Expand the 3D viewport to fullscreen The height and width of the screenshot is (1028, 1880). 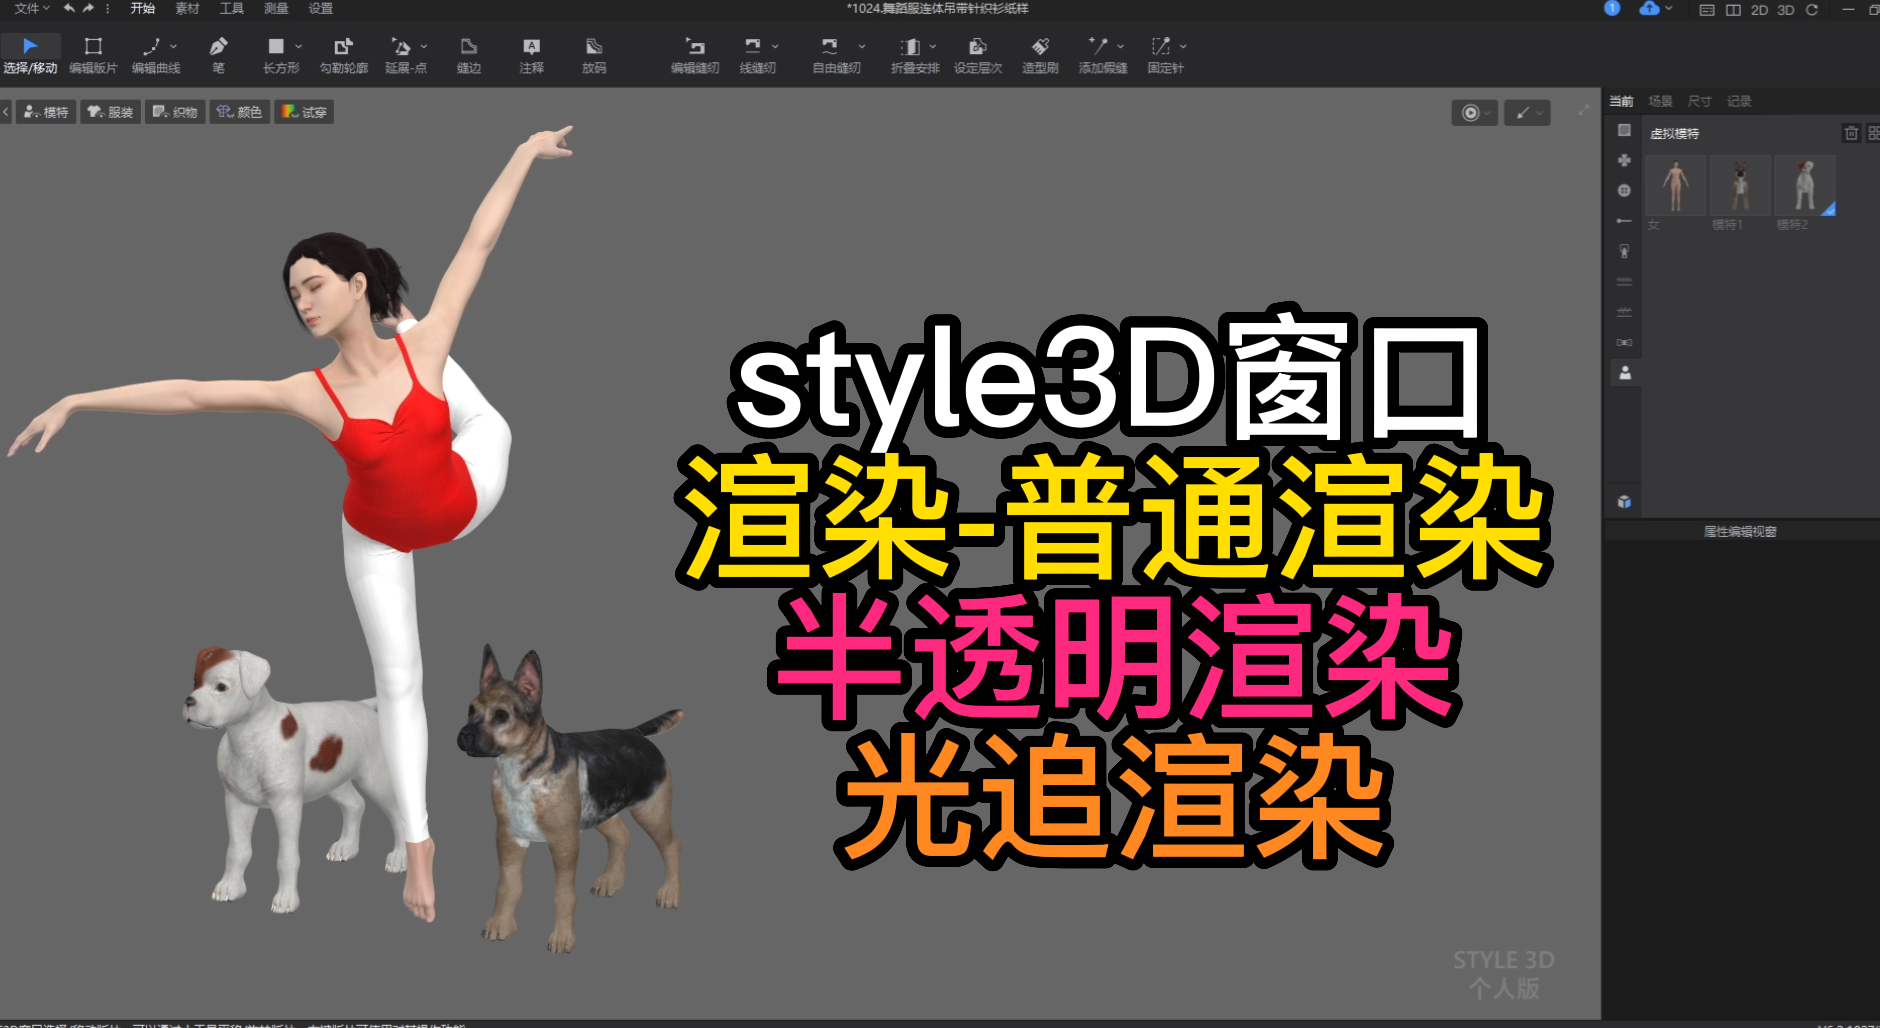[1583, 110]
